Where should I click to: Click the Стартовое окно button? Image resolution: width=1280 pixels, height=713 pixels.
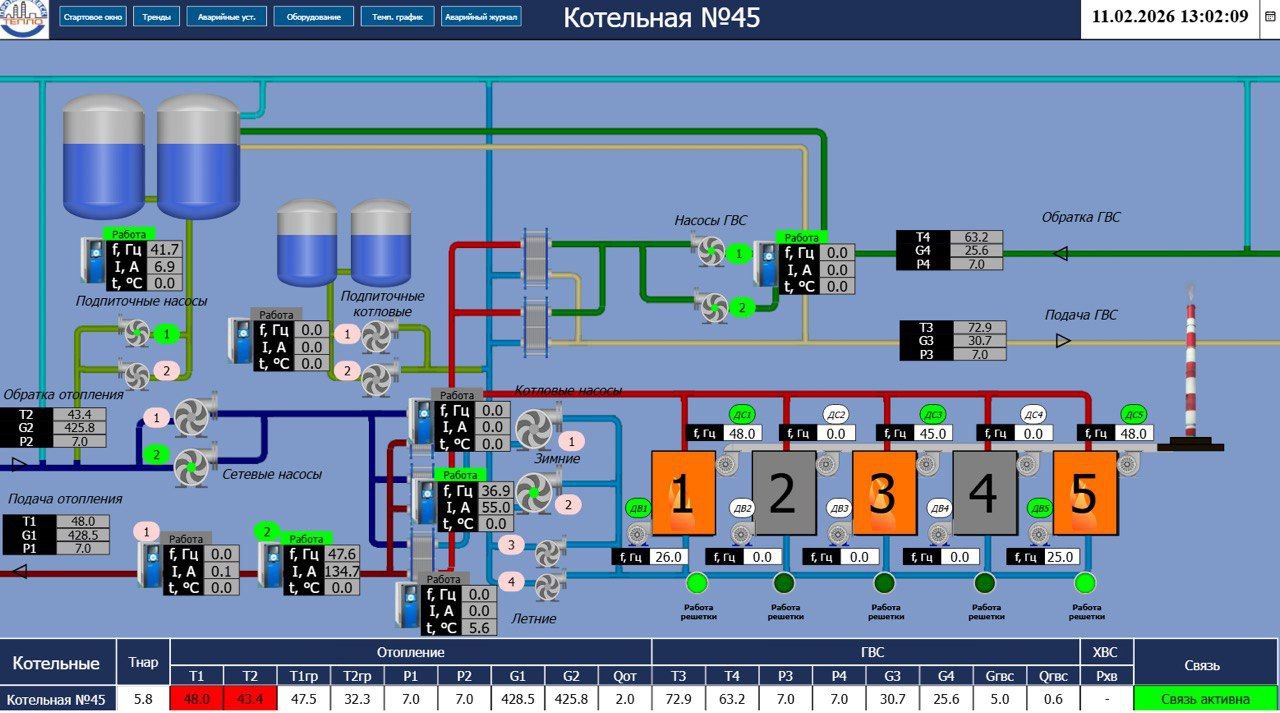coord(93,17)
